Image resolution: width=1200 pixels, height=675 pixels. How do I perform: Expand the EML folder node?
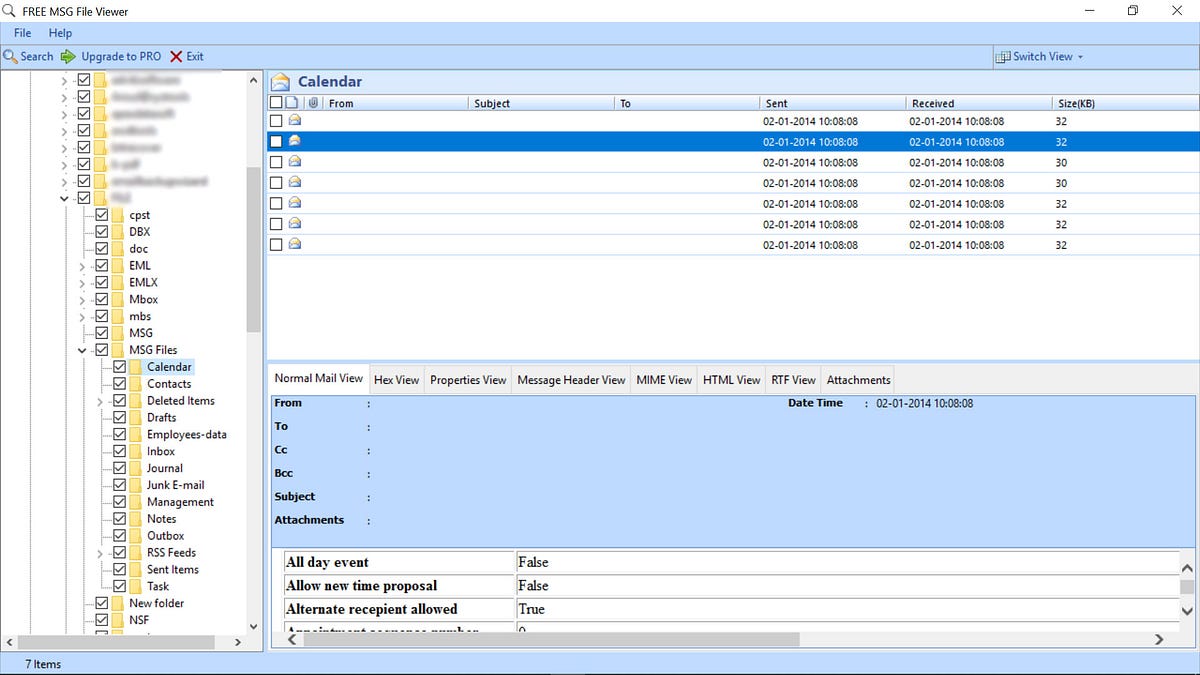click(x=82, y=266)
